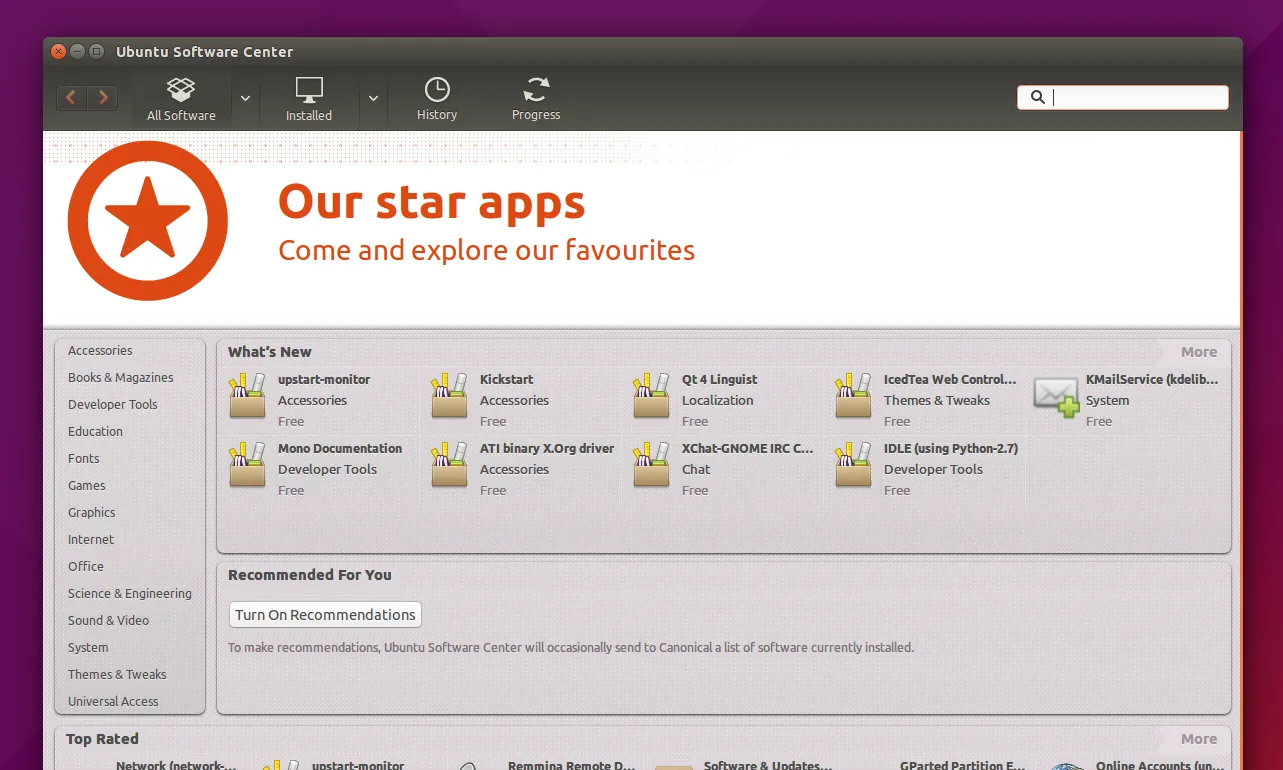Go forward with the right arrow button
Viewport: 1283px width, 770px height.
(102, 97)
